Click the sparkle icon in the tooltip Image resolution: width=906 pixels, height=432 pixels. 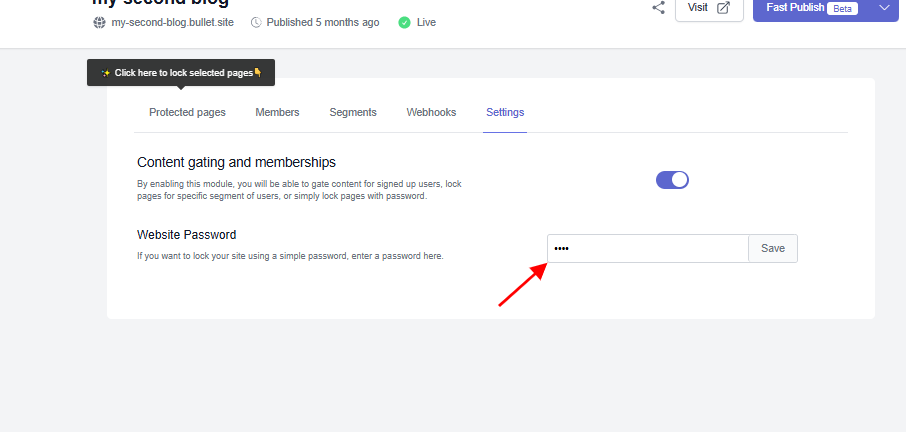coord(105,73)
